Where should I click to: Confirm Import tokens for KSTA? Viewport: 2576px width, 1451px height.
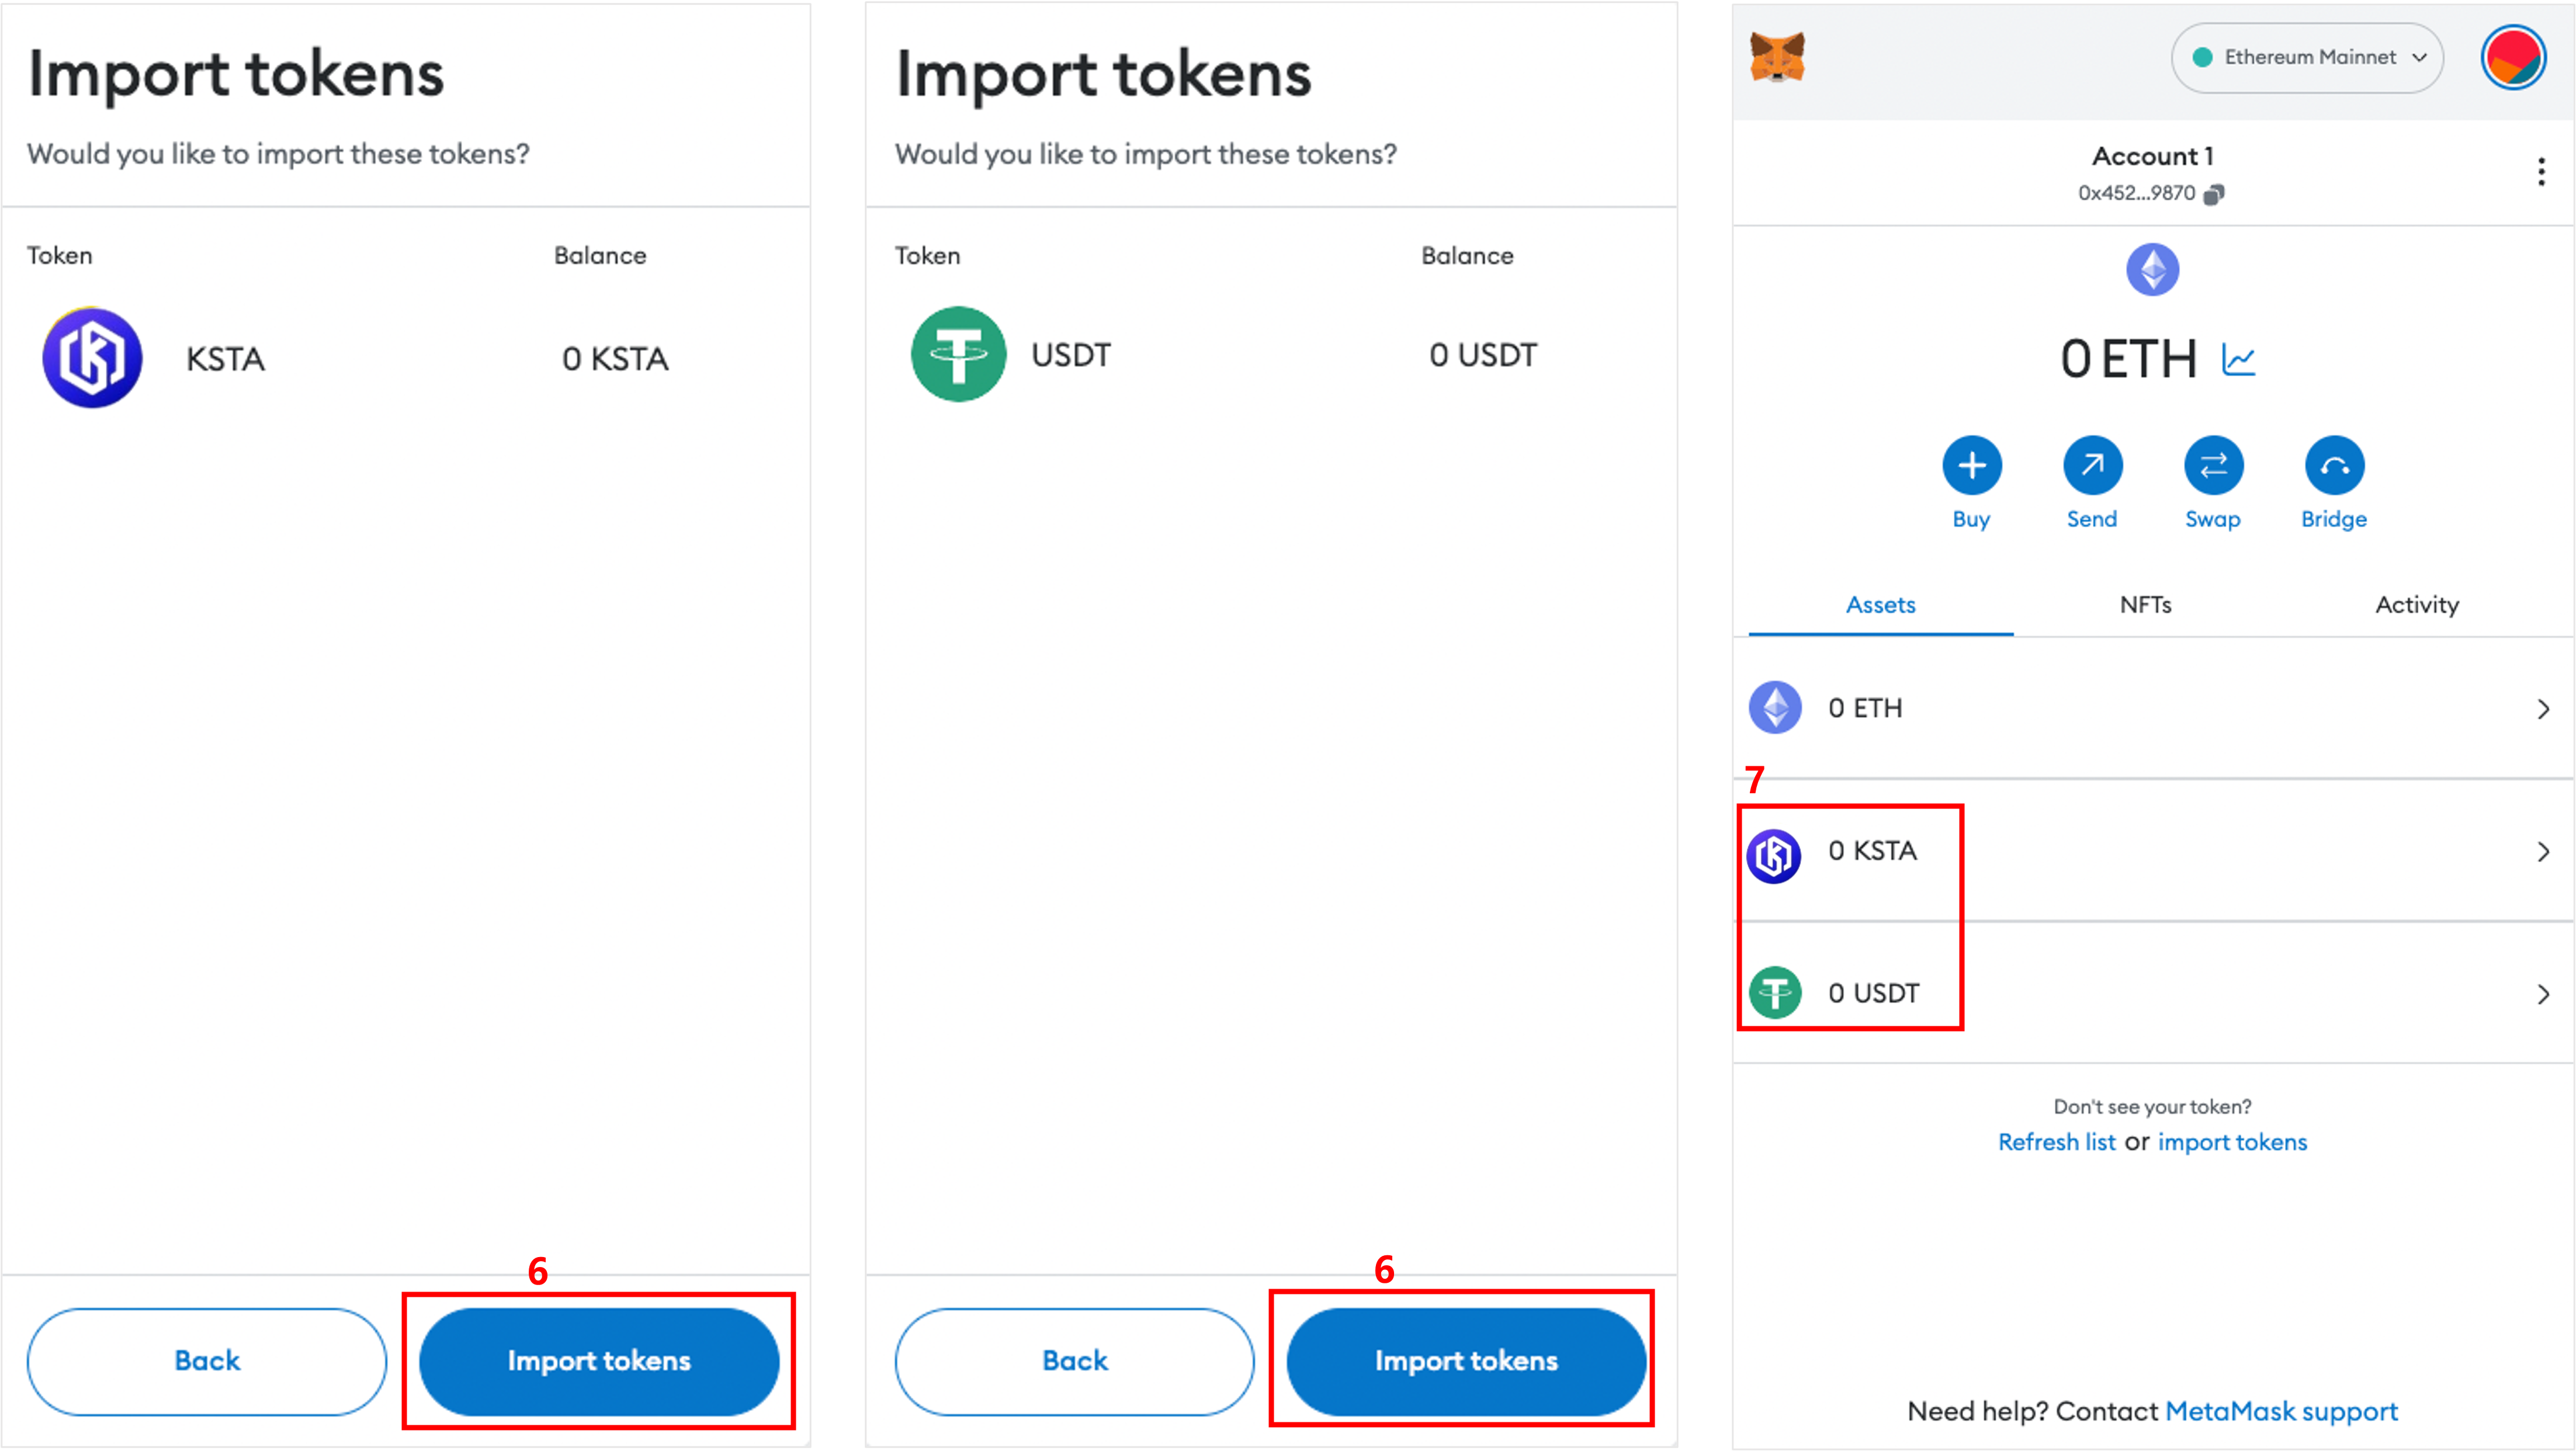pyautogui.click(x=599, y=1360)
